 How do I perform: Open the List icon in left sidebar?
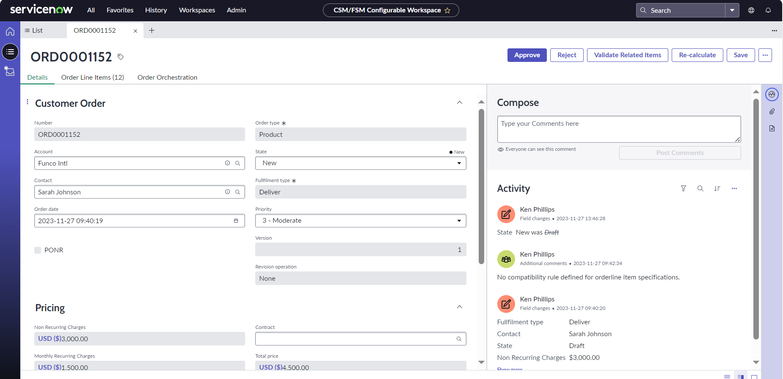(10, 51)
